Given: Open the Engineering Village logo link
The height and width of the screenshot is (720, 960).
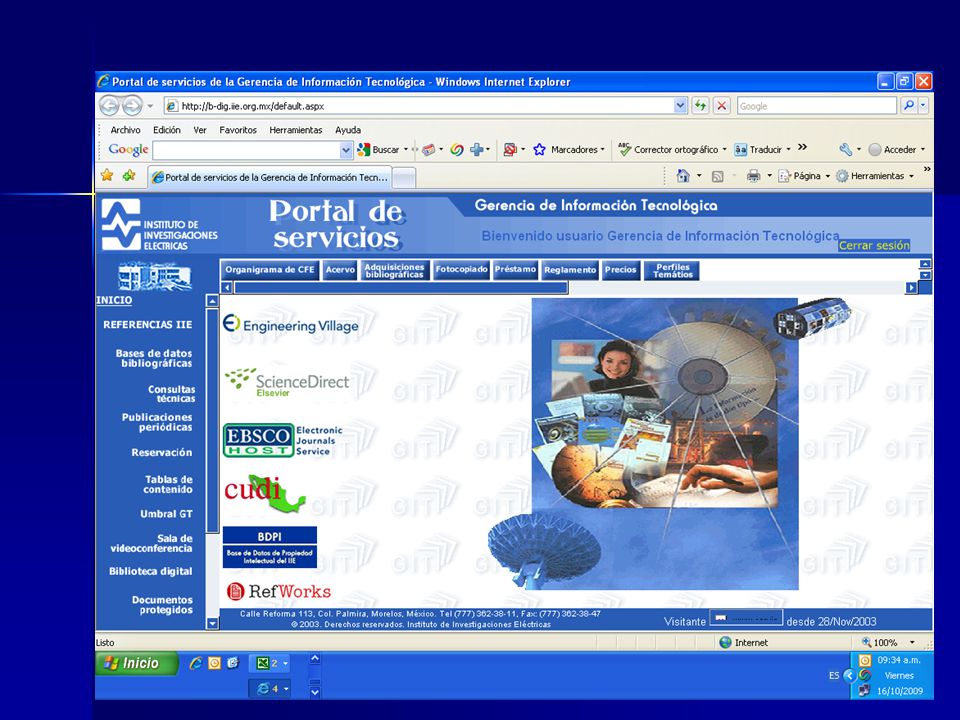Looking at the screenshot, I should click(x=290, y=324).
